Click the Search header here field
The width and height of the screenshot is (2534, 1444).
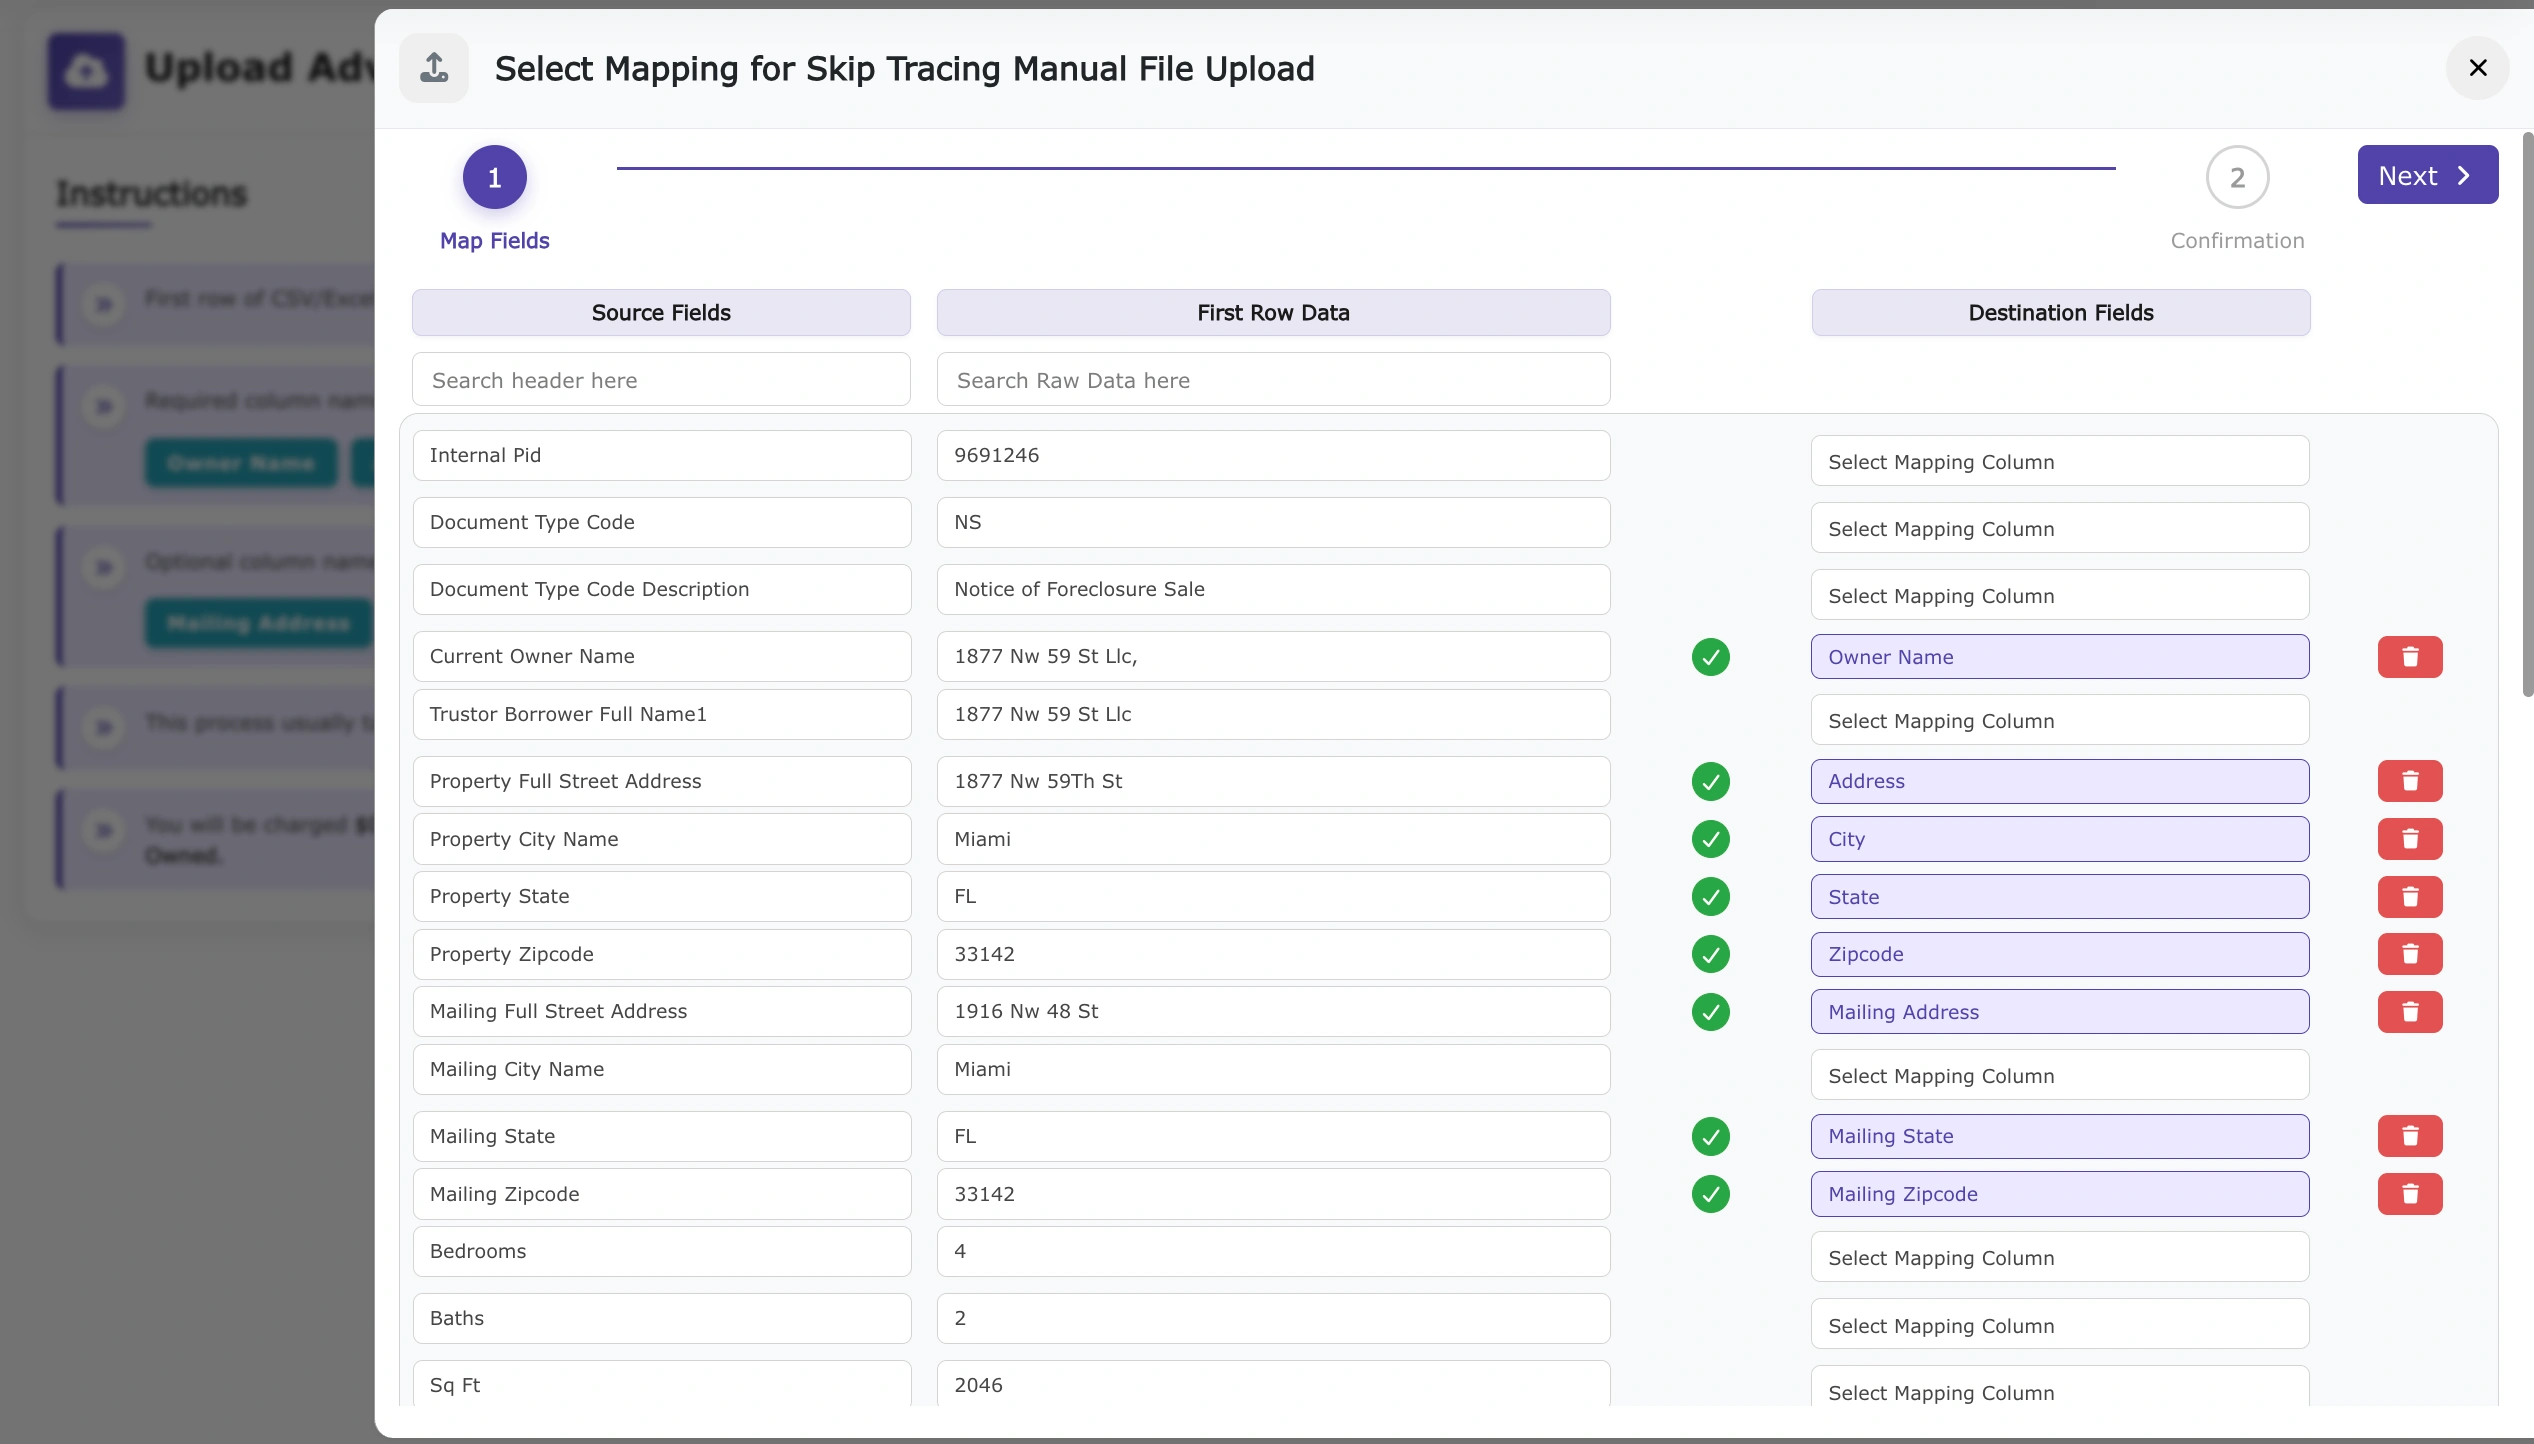661,380
